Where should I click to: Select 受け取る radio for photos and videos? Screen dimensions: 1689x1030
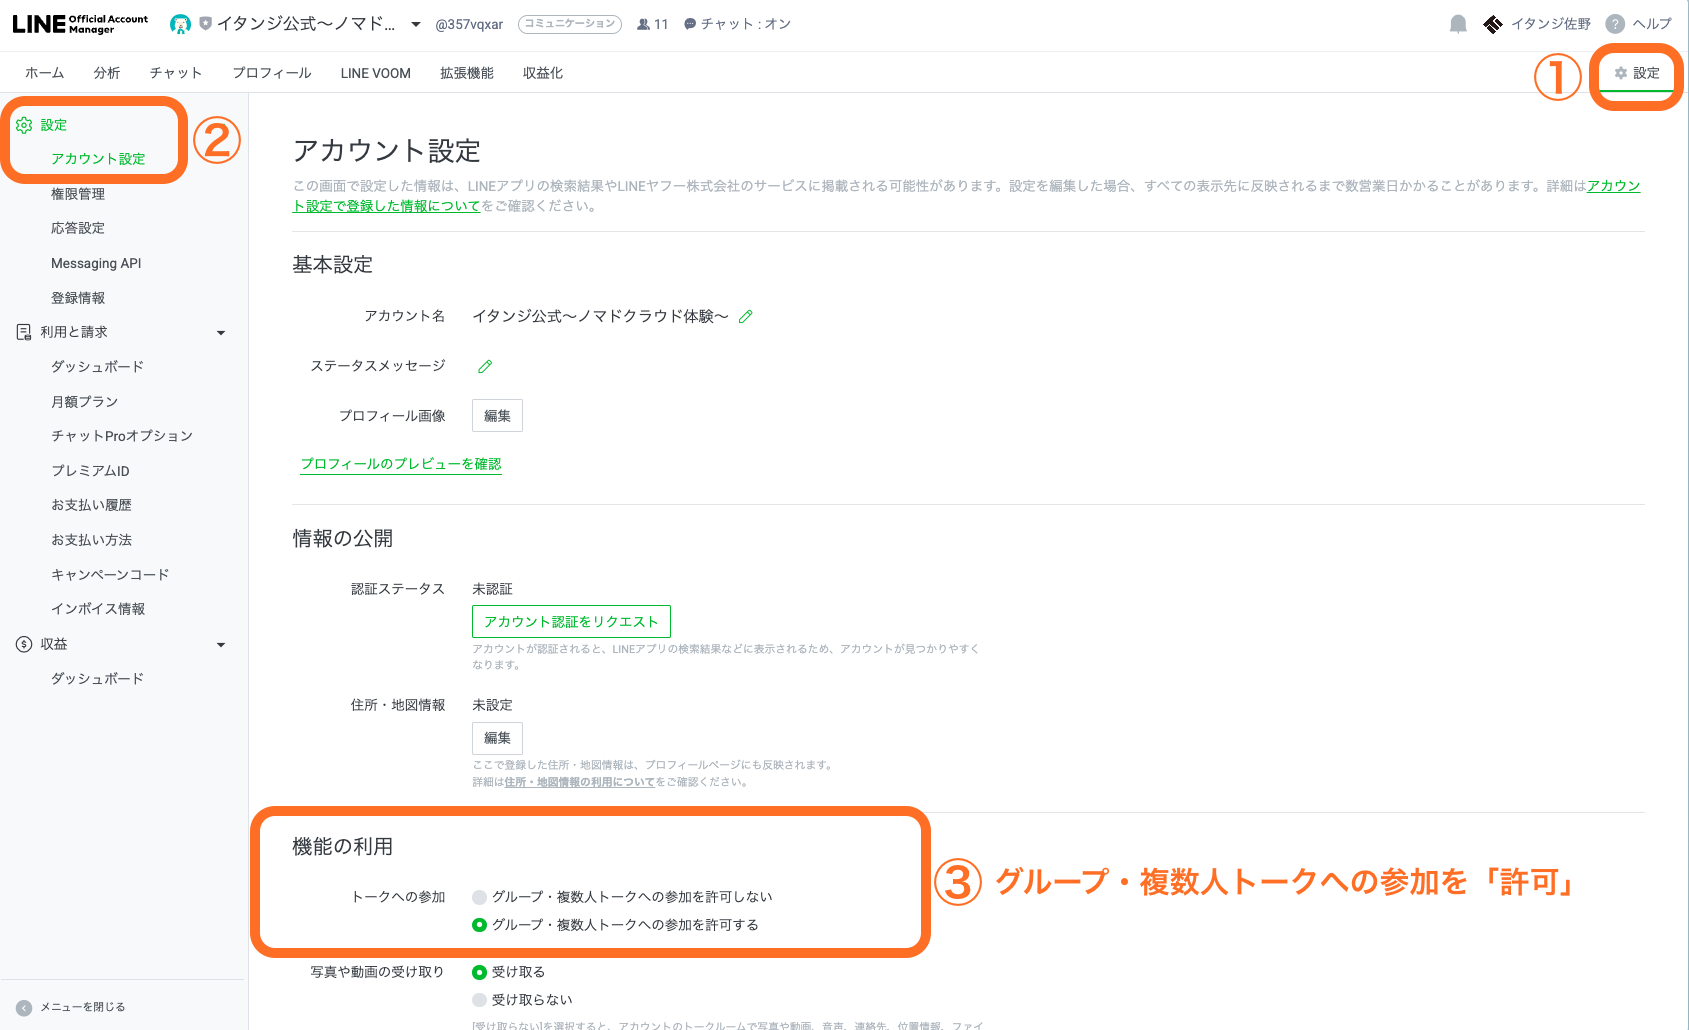coord(480,972)
